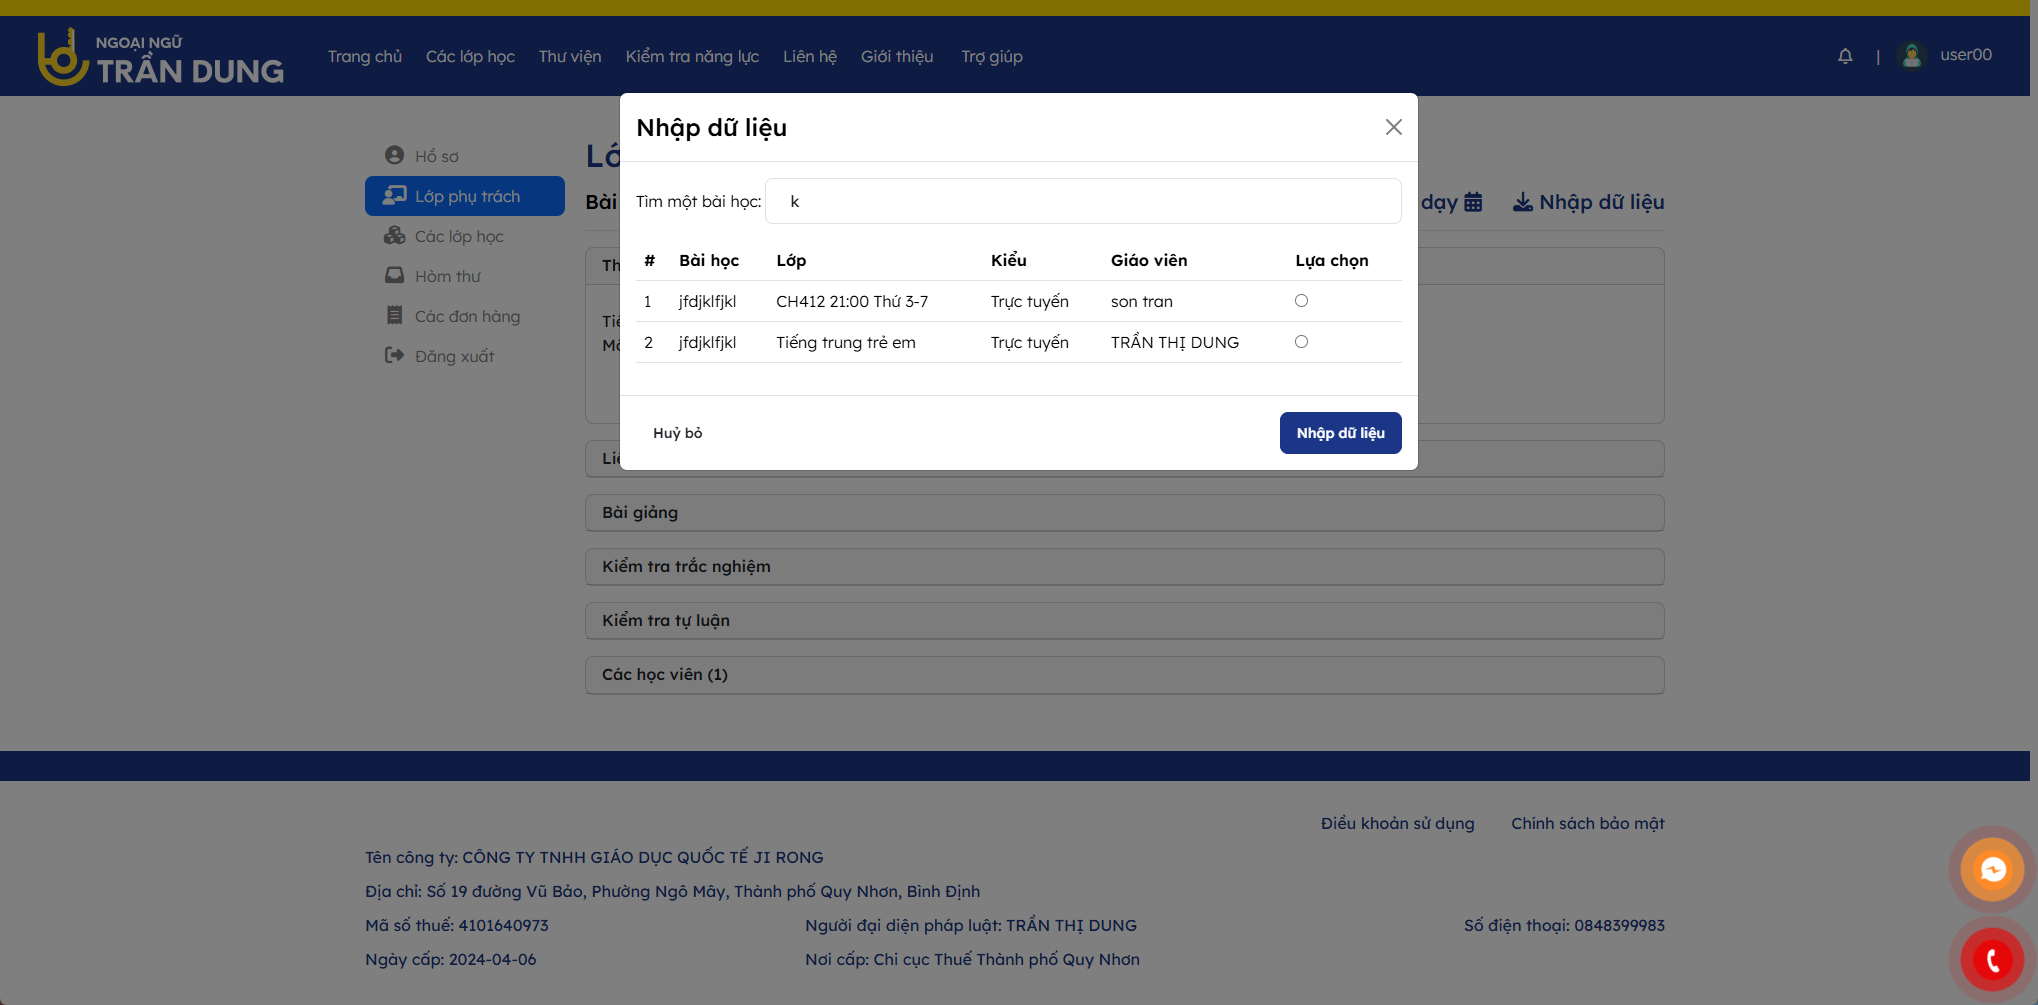The height and width of the screenshot is (1005, 2038).
Task: Select radio for CH412 21:00 Thứ 3-7 row
Action: click(x=1301, y=300)
